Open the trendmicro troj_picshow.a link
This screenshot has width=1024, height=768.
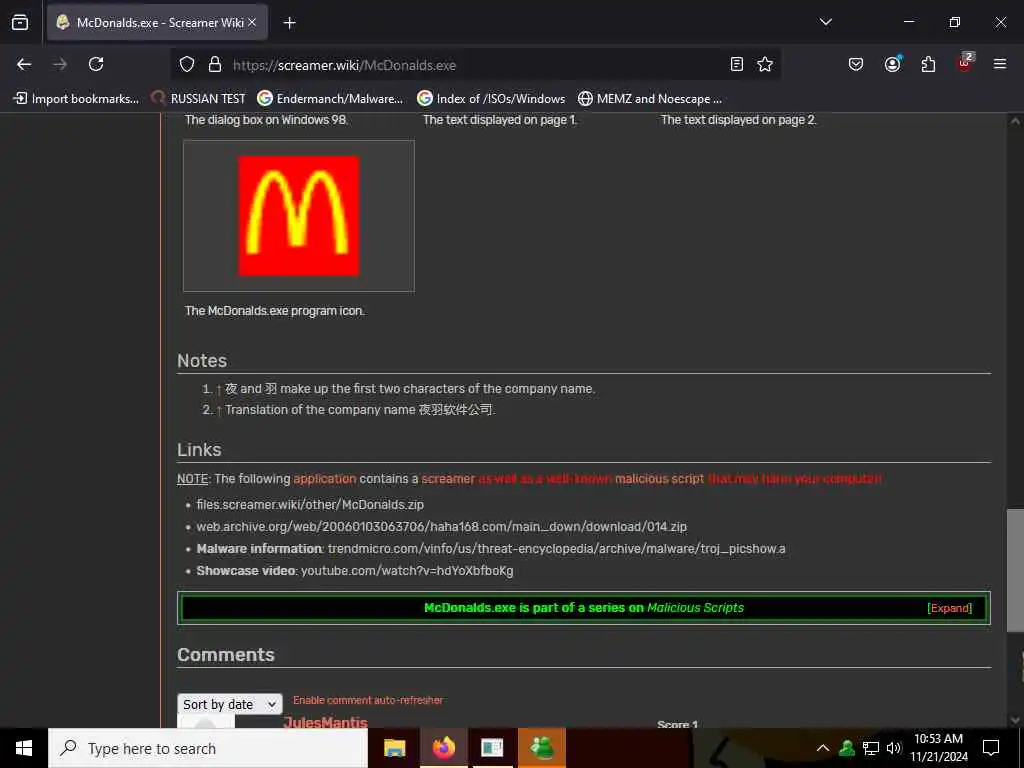click(556, 549)
